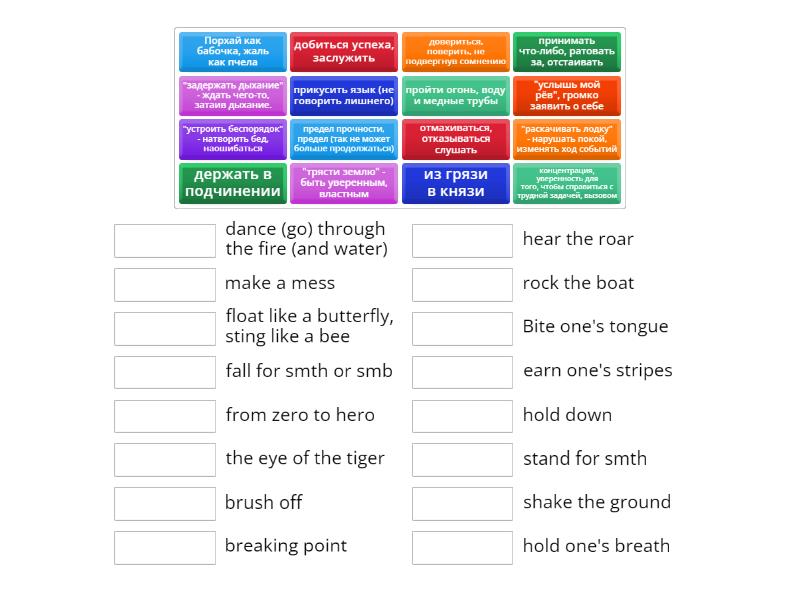
Task: Select the answer box next to 'Bite one's tongue'
Action: [463, 327]
